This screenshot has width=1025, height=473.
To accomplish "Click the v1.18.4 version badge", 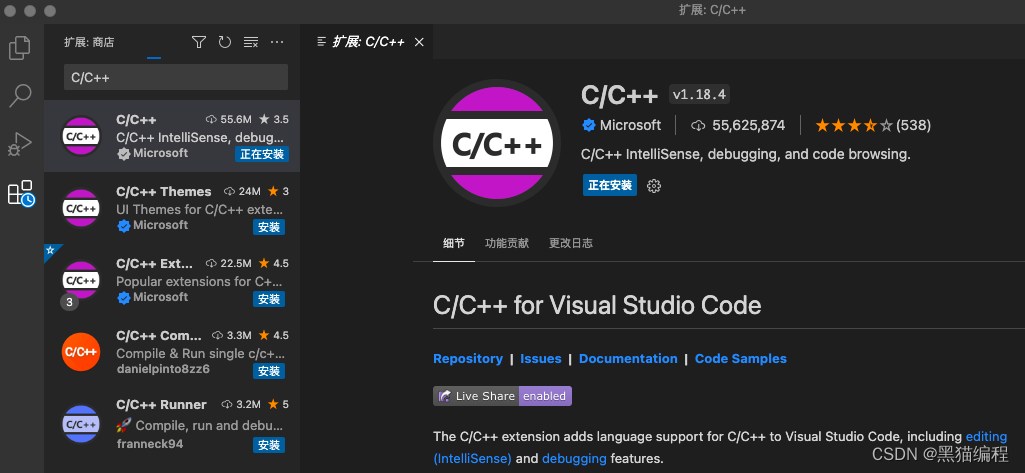I will 699,94.
